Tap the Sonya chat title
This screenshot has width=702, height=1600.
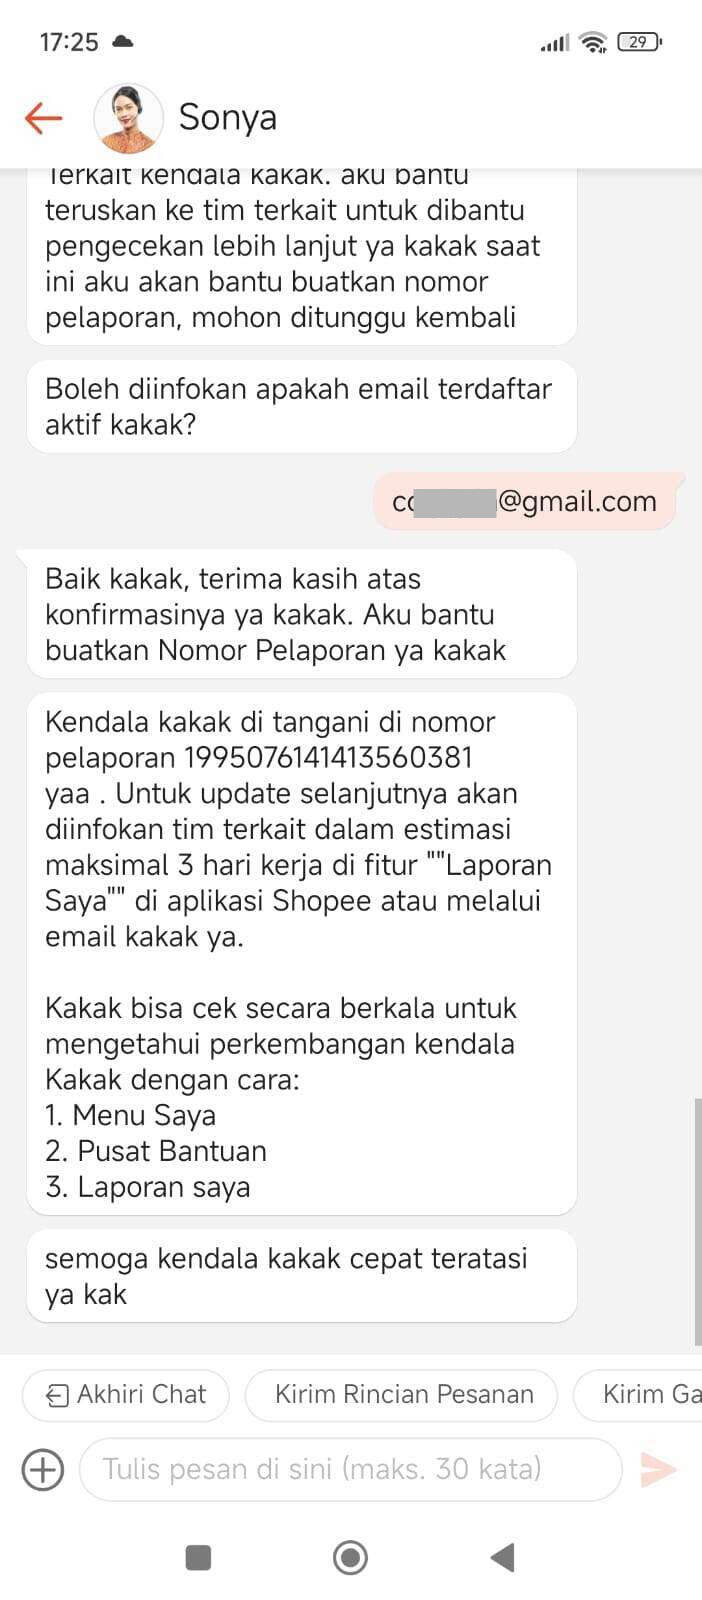pyautogui.click(x=228, y=118)
